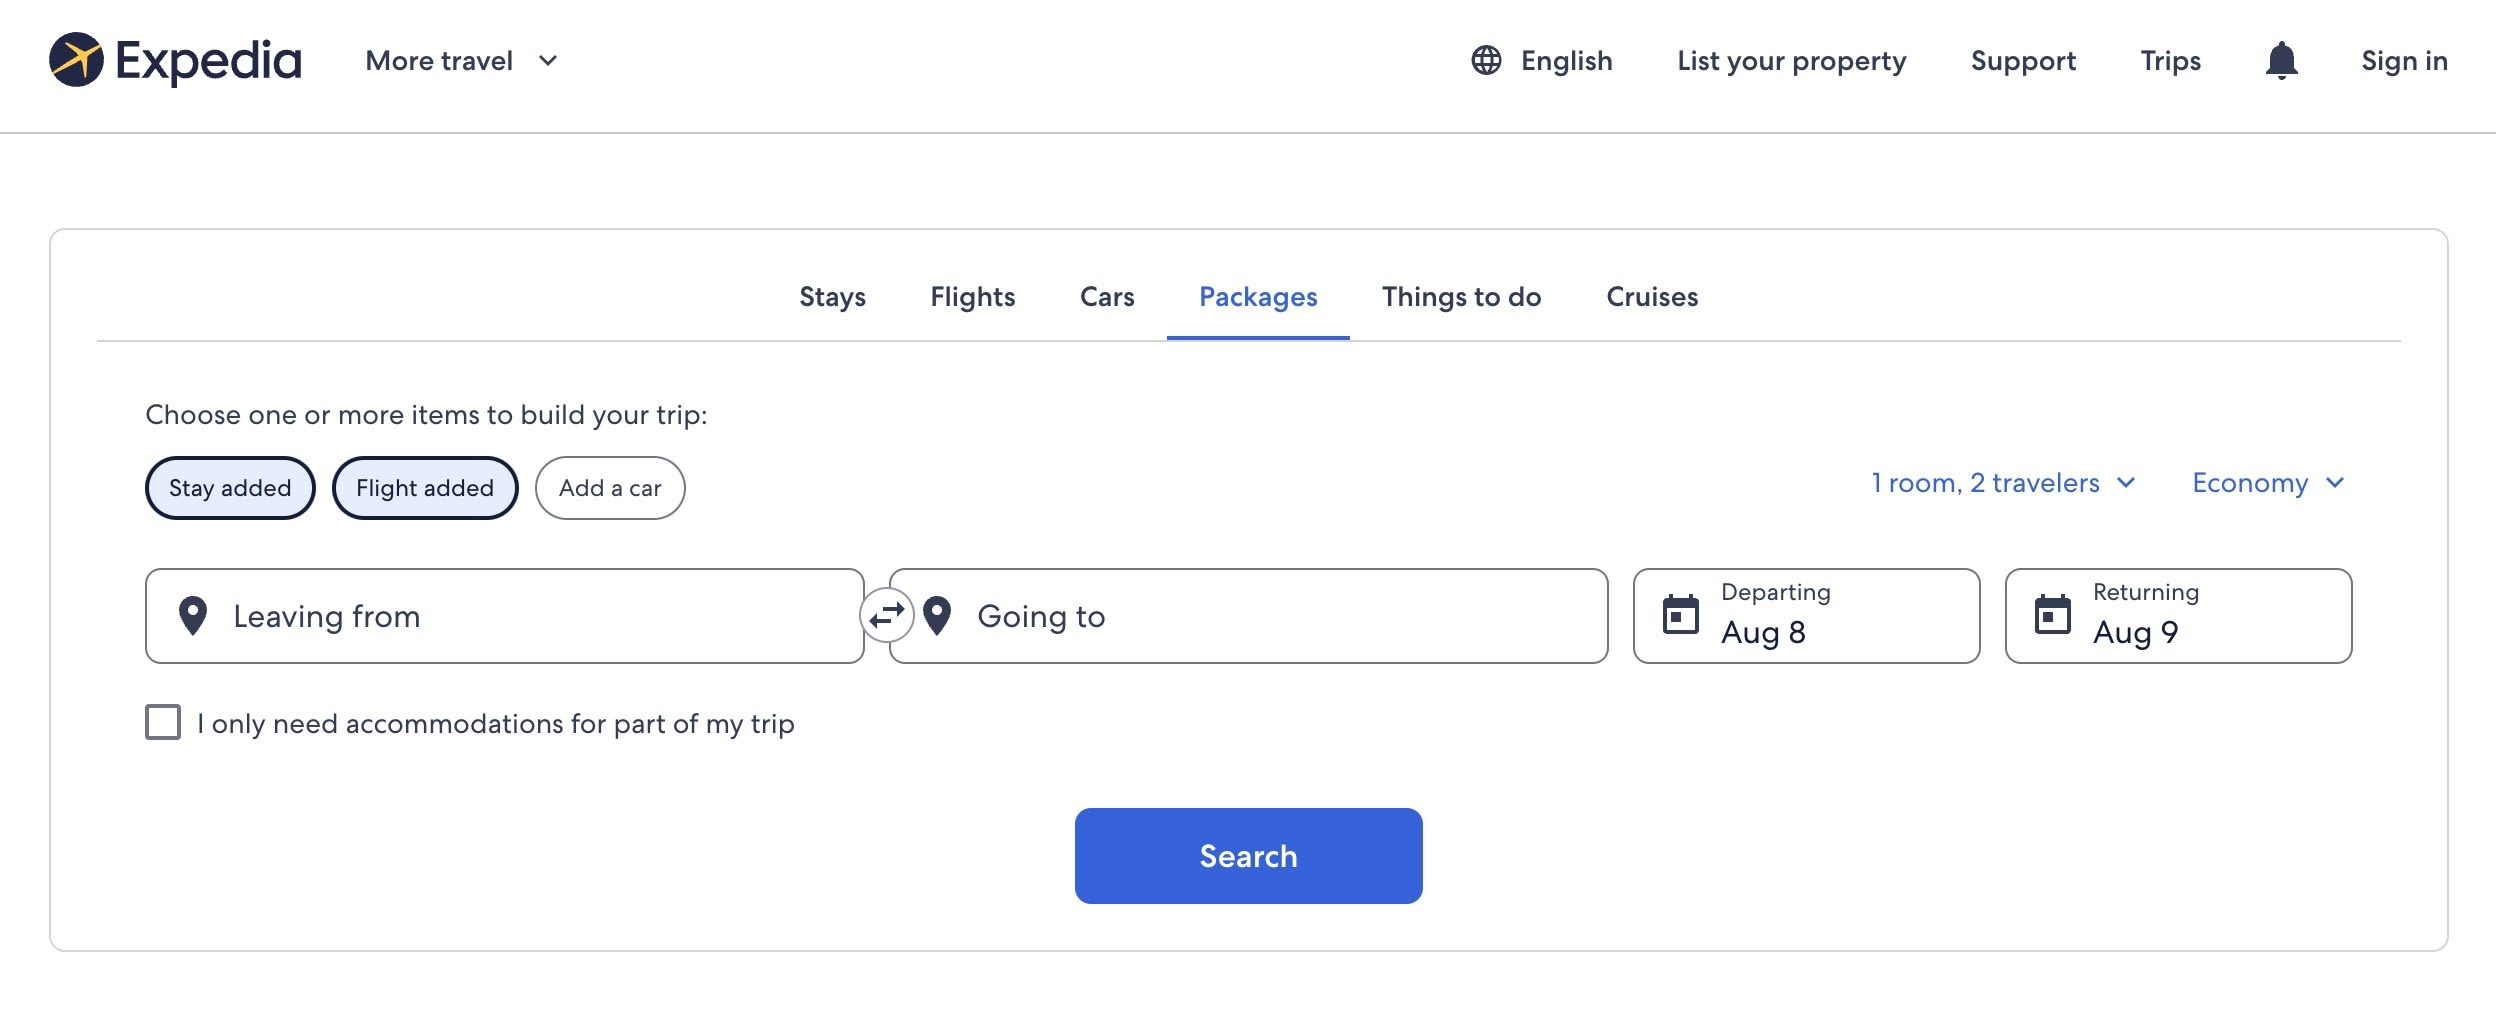Click the Expedia airplane logo
This screenshot has width=2496, height=1014.
pyautogui.click(x=79, y=60)
